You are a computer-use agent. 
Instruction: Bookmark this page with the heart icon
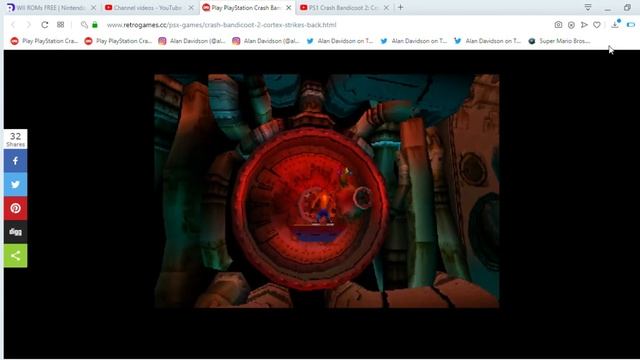597,25
